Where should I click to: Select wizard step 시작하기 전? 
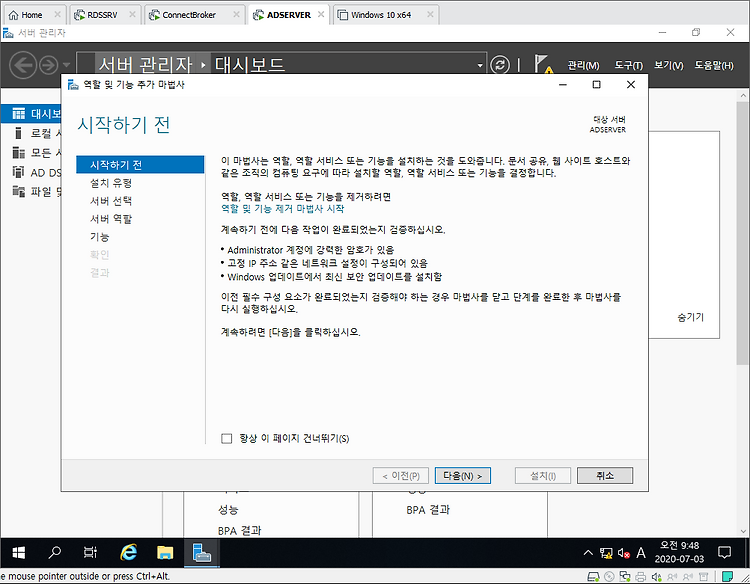pos(140,165)
